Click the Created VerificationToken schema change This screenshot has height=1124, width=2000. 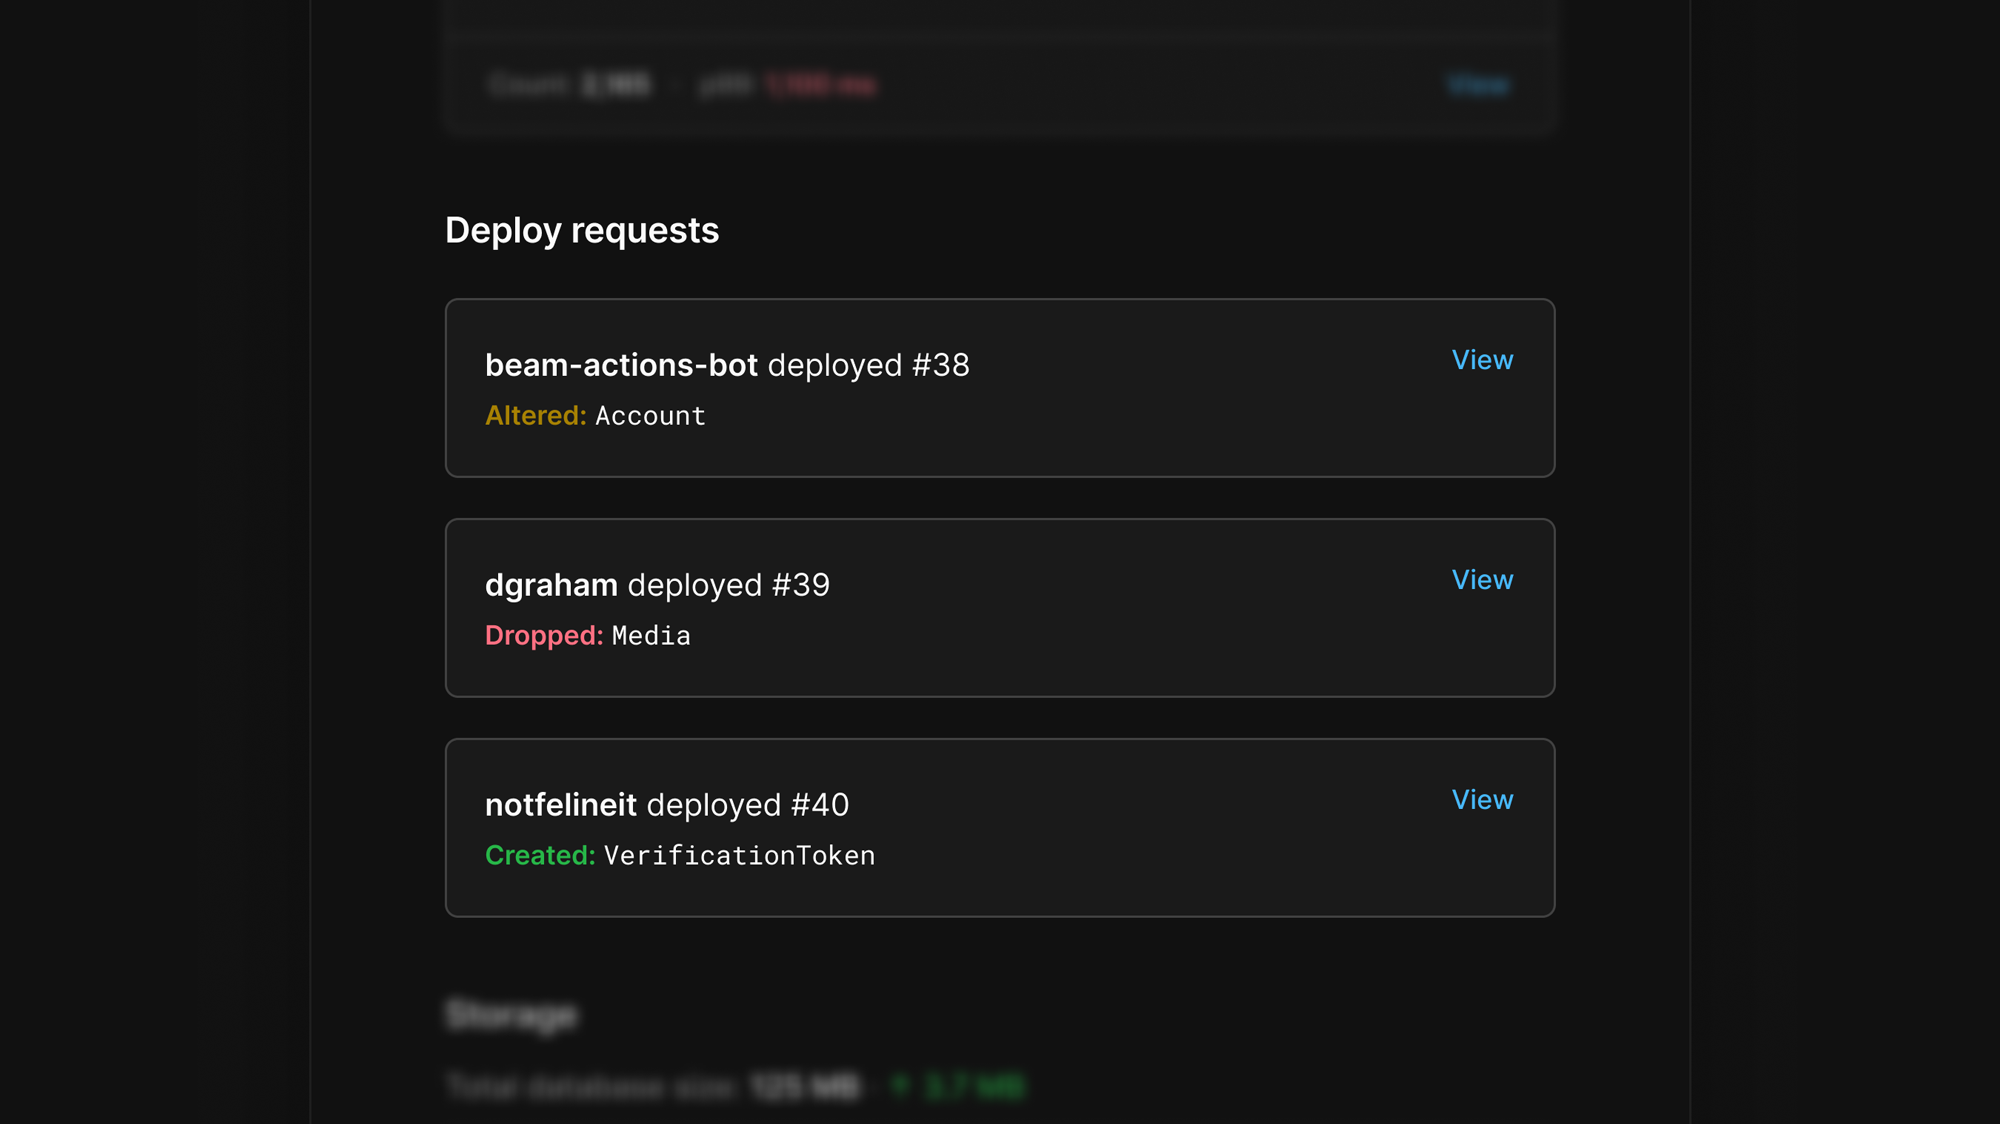[x=679, y=855]
